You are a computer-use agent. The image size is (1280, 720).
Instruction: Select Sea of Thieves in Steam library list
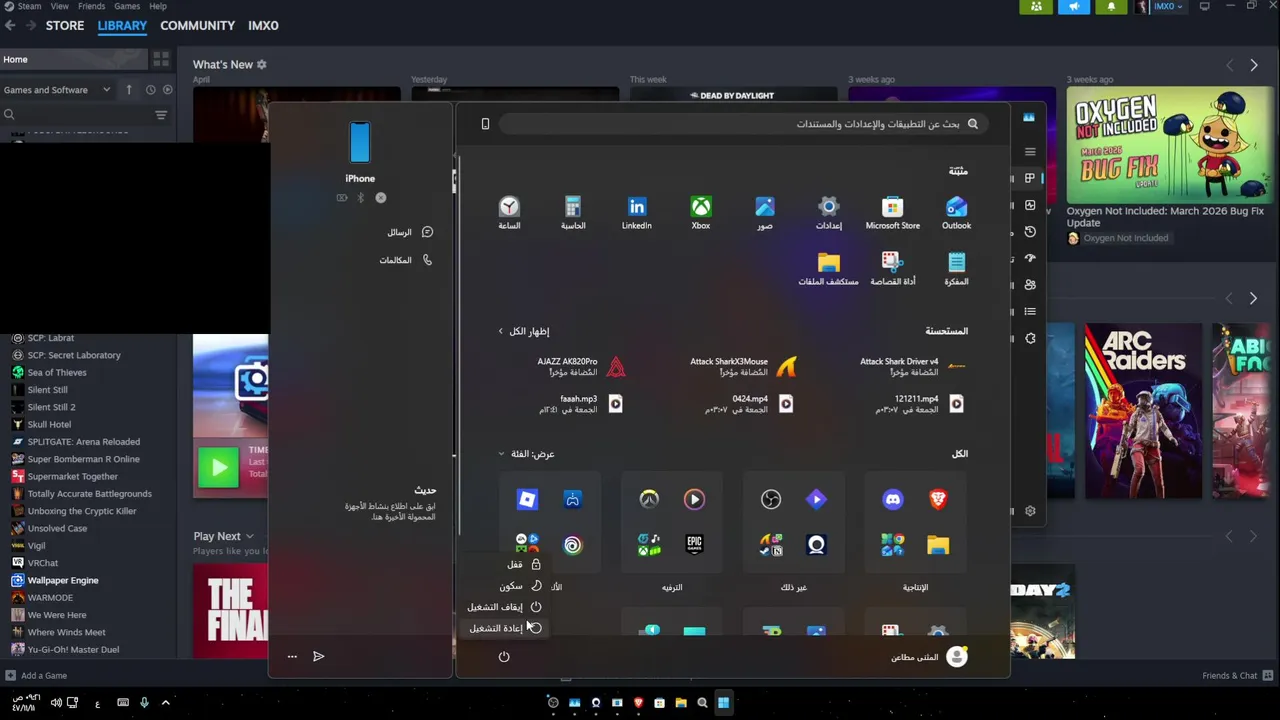point(57,372)
